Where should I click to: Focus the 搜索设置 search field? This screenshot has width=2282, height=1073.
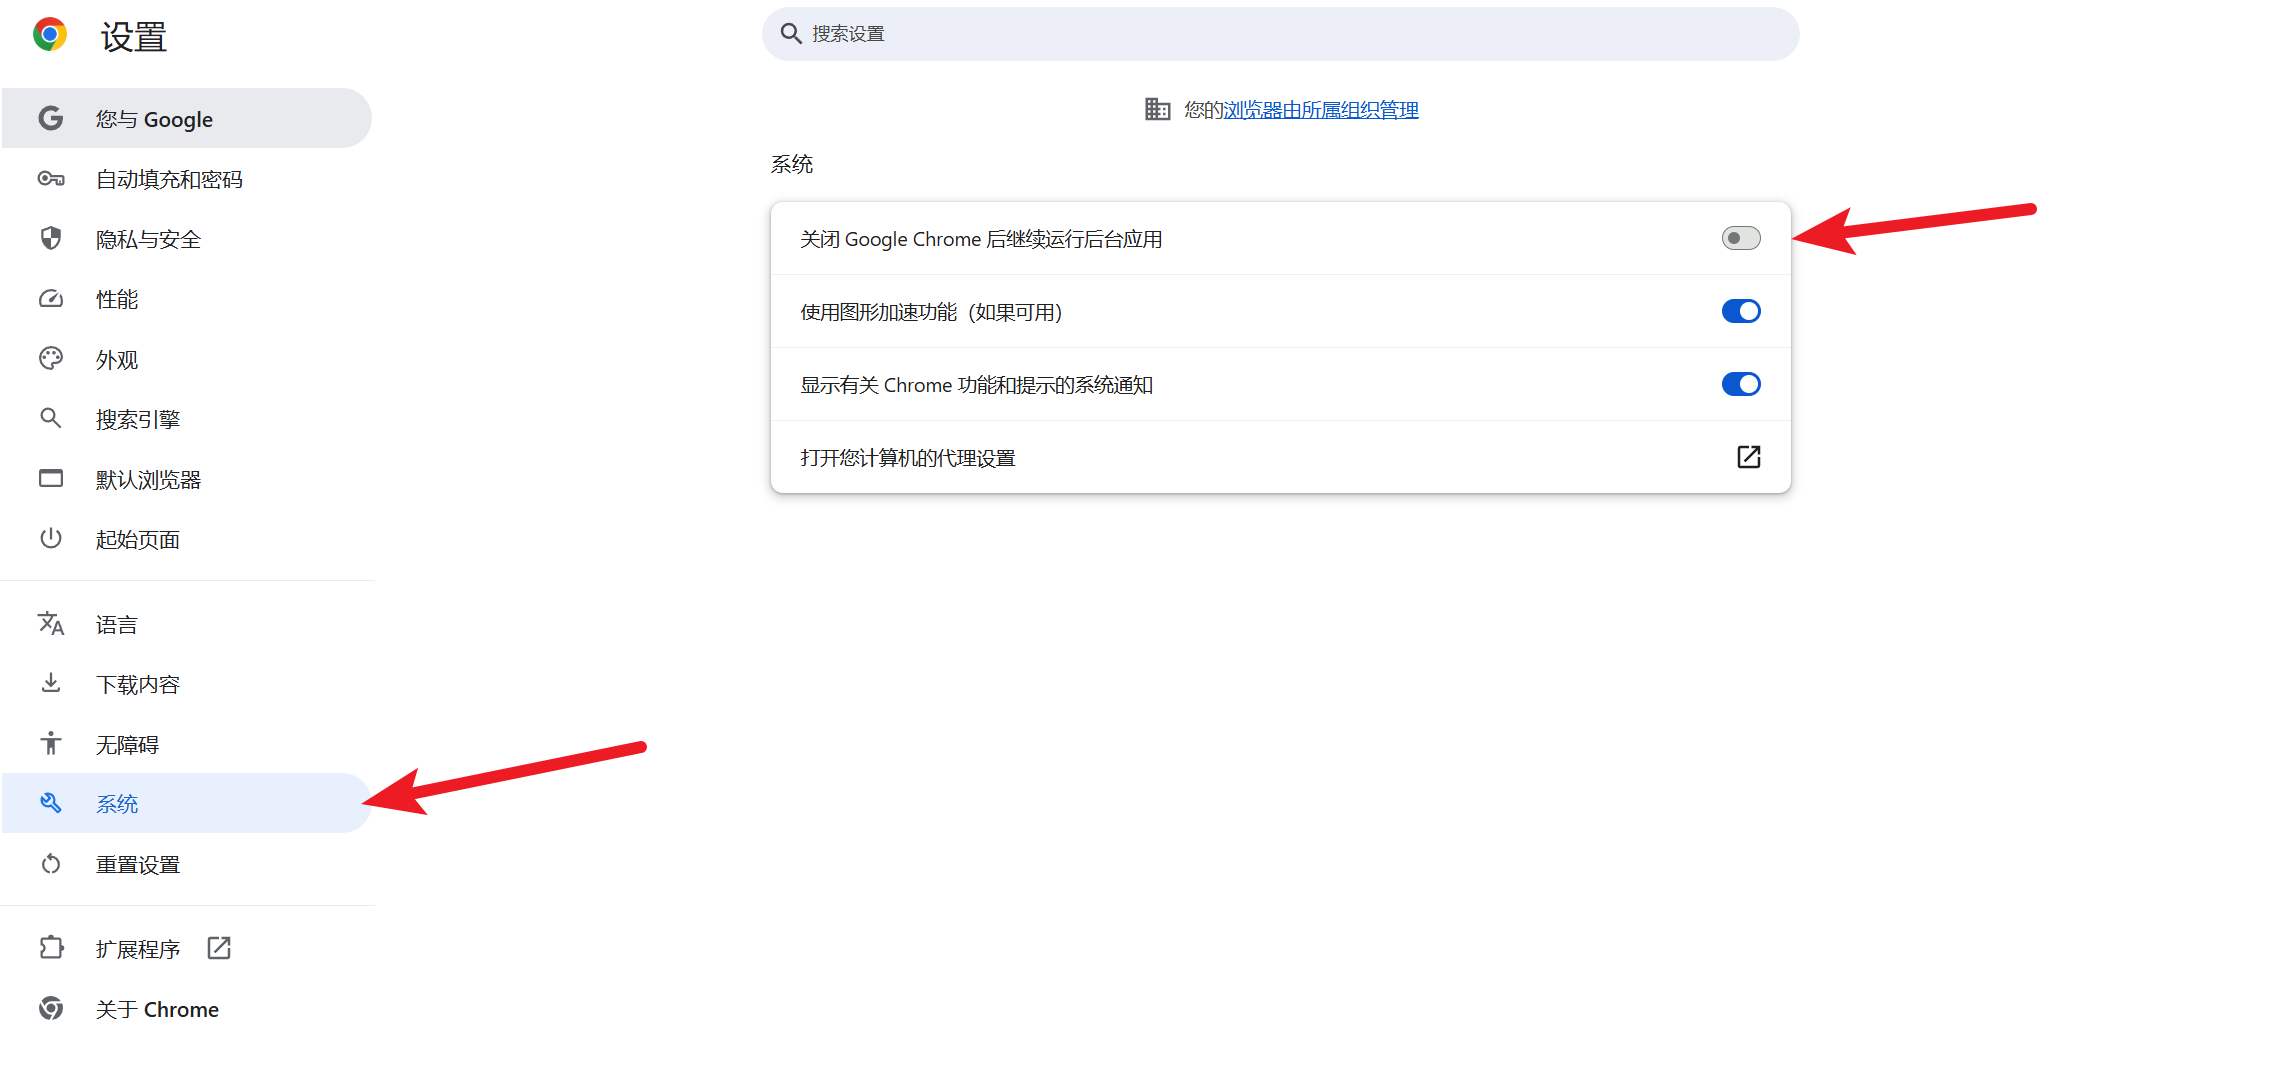pyautogui.click(x=1280, y=34)
